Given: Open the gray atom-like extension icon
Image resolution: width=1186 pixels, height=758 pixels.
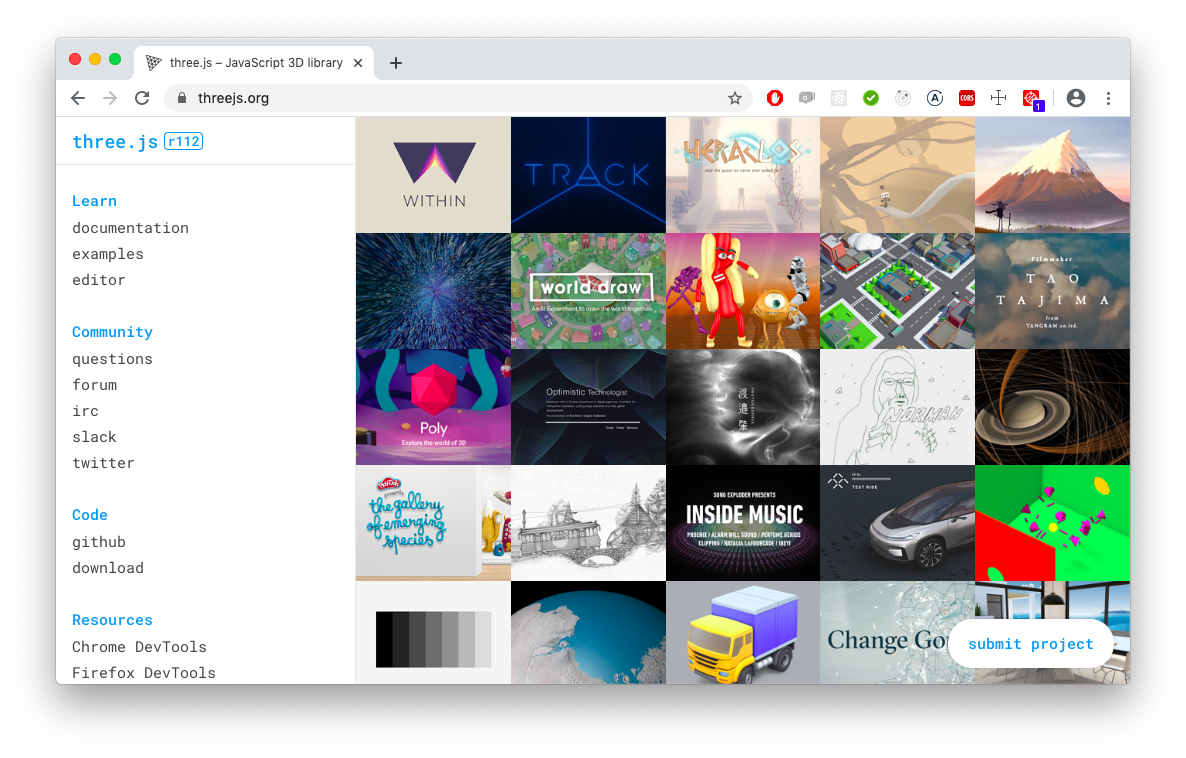Looking at the screenshot, I should click(x=839, y=98).
